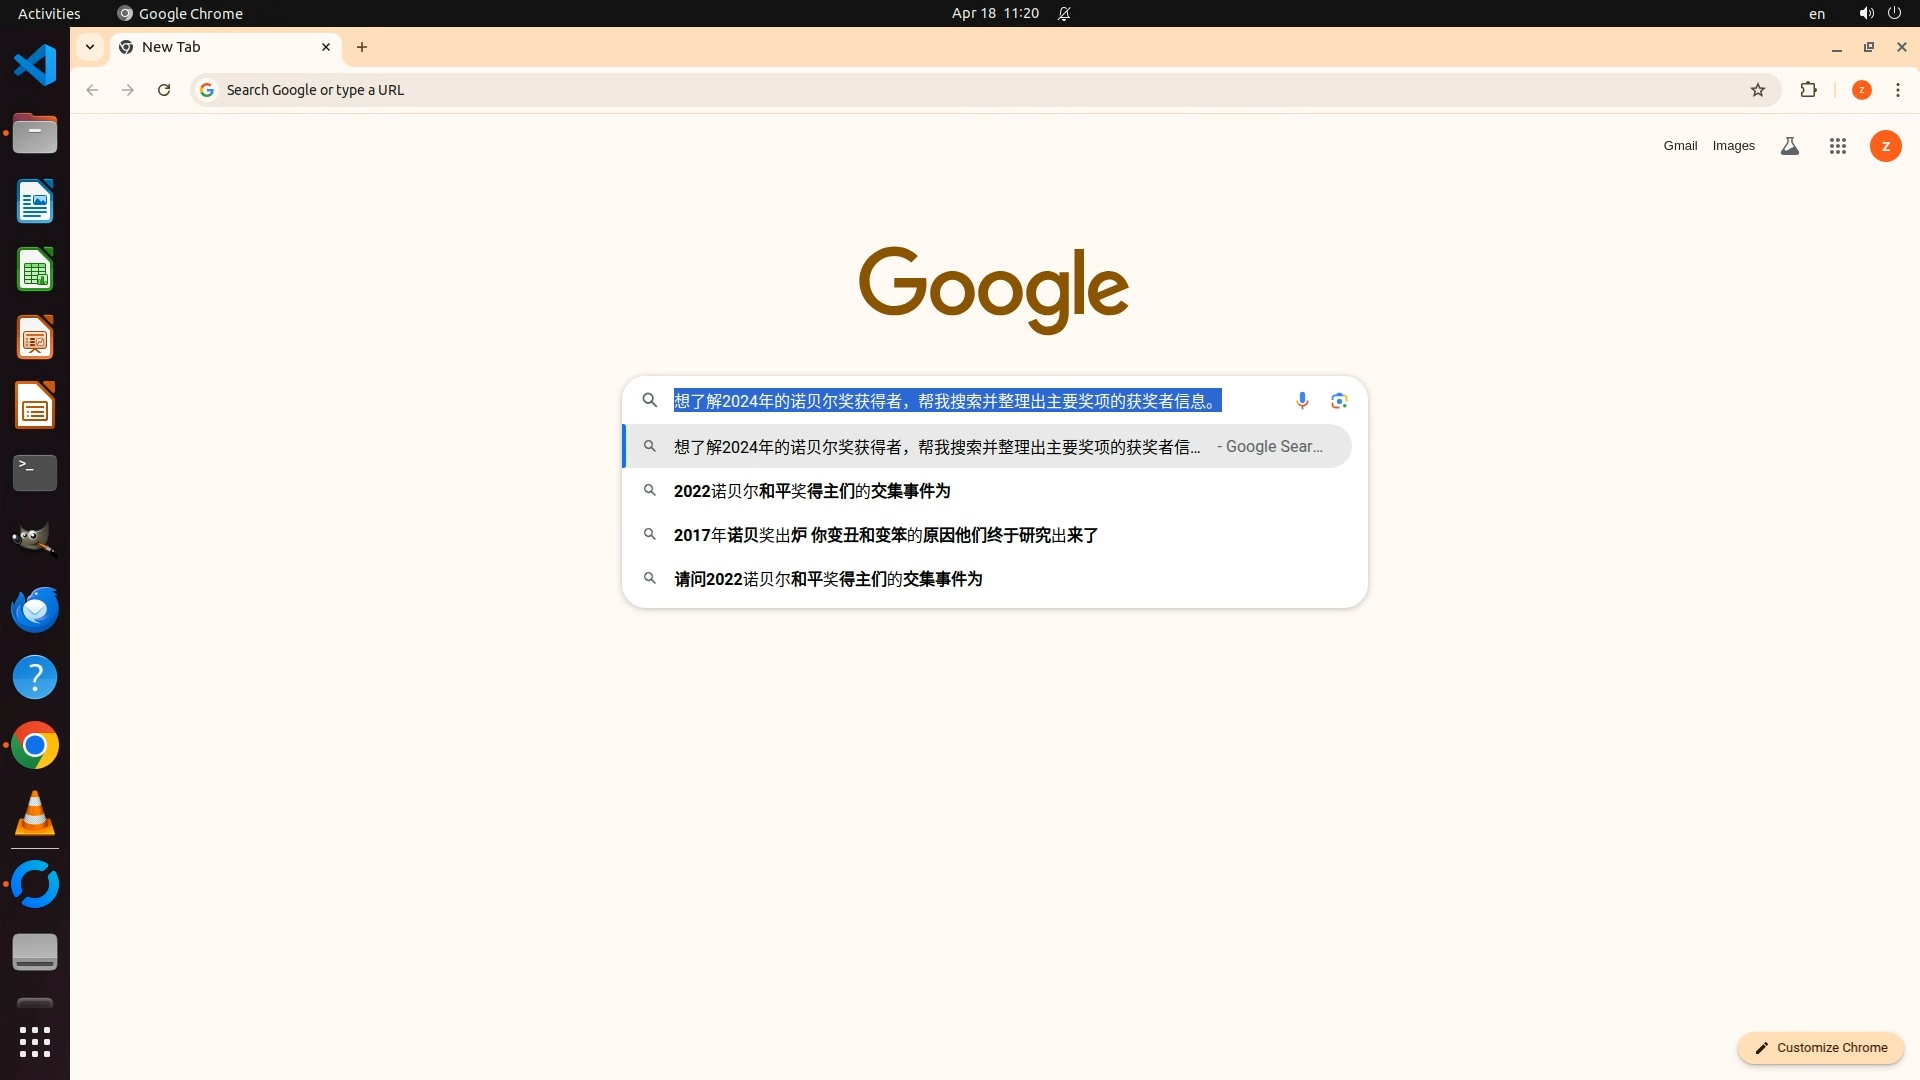Image resolution: width=1920 pixels, height=1080 pixels.
Task: Open Chrome three-dot menu
Action: (x=1898, y=90)
